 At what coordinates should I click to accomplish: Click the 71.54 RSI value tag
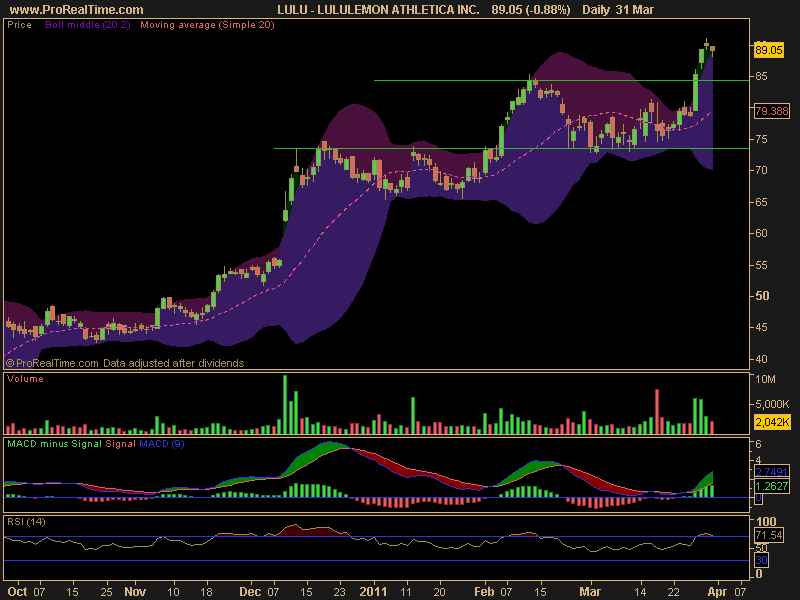pyautogui.click(x=768, y=535)
